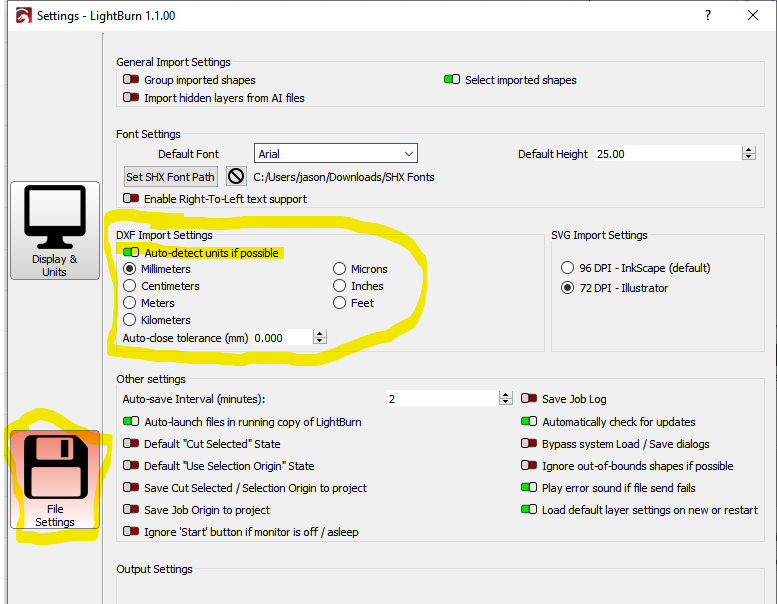Select the Millimeters DXF unit
Image resolution: width=777 pixels, height=604 pixels.
click(129, 269)
